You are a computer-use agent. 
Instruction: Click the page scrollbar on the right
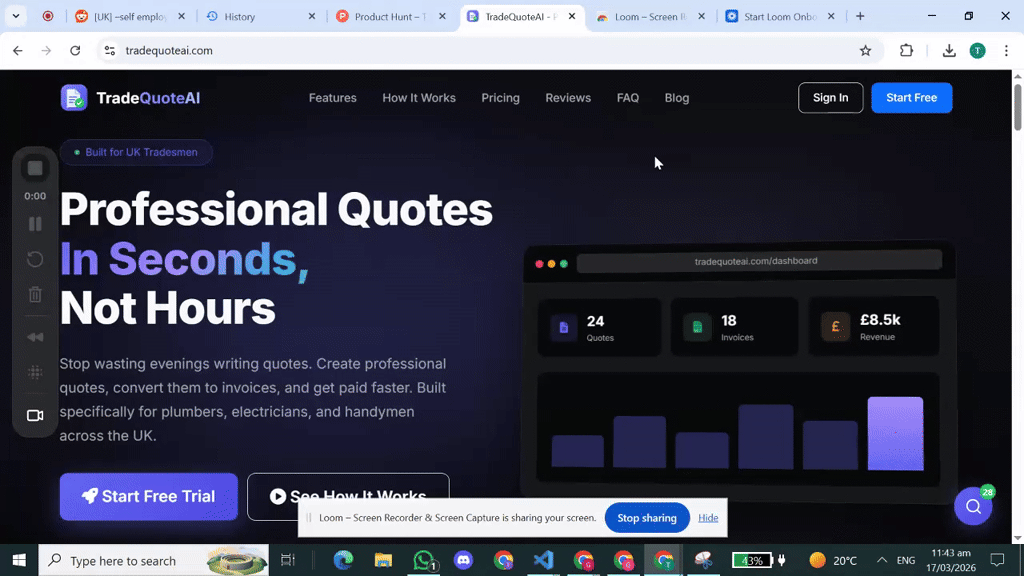[x=1016, y=105]
